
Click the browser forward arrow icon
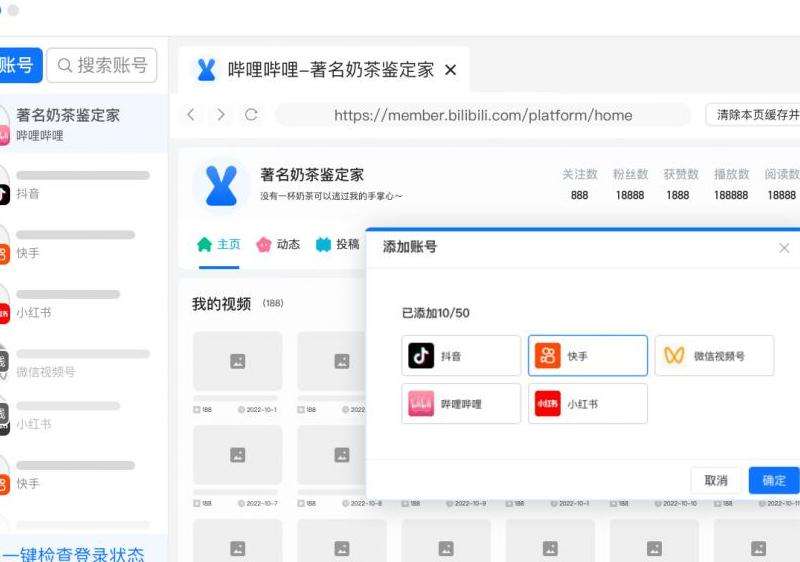pos(221,115)
